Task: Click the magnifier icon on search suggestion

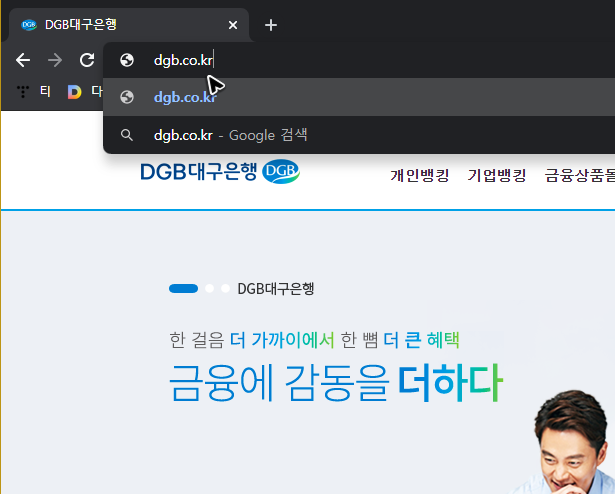Action: tap(127, 135)
